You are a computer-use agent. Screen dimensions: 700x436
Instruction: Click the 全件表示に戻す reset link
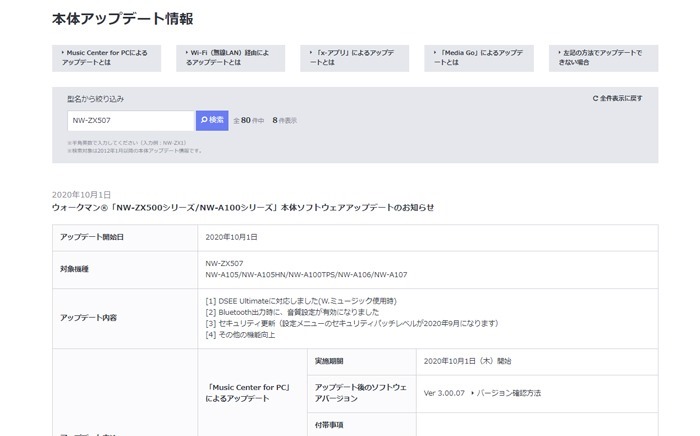(x=617, y=98)
